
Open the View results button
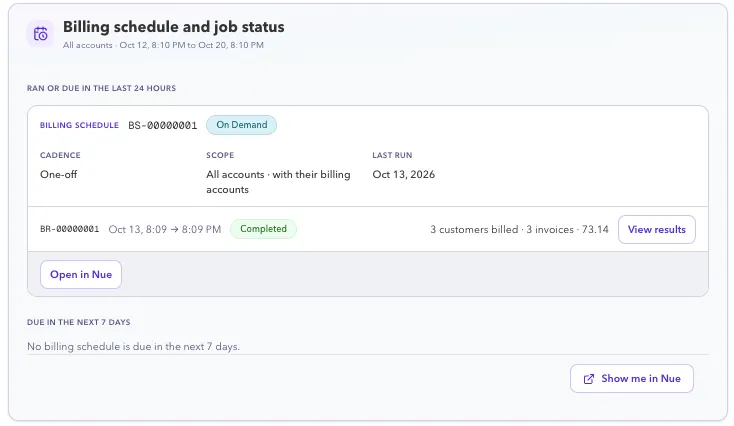(x=657, y=229)
